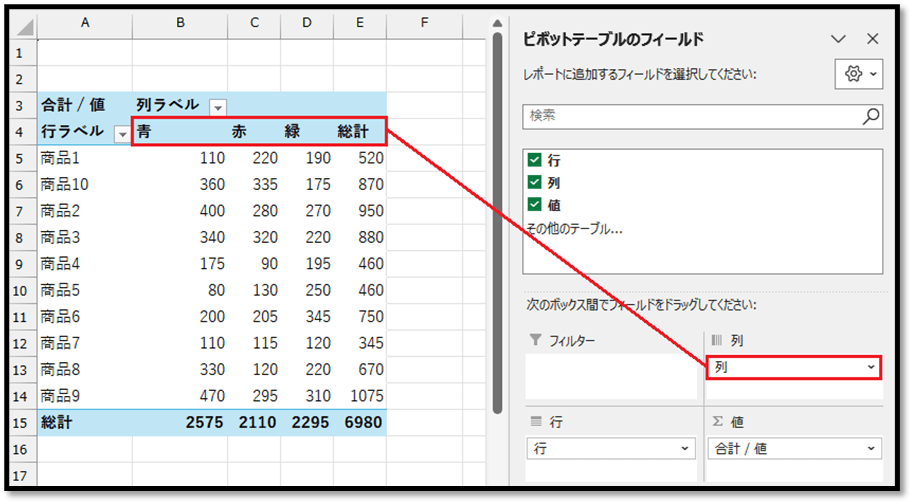Image resolution: width=913 pixels, height=504 pixels.
Task: Uncheck the 行 field checkbox
Action: [x=535, y=161]
